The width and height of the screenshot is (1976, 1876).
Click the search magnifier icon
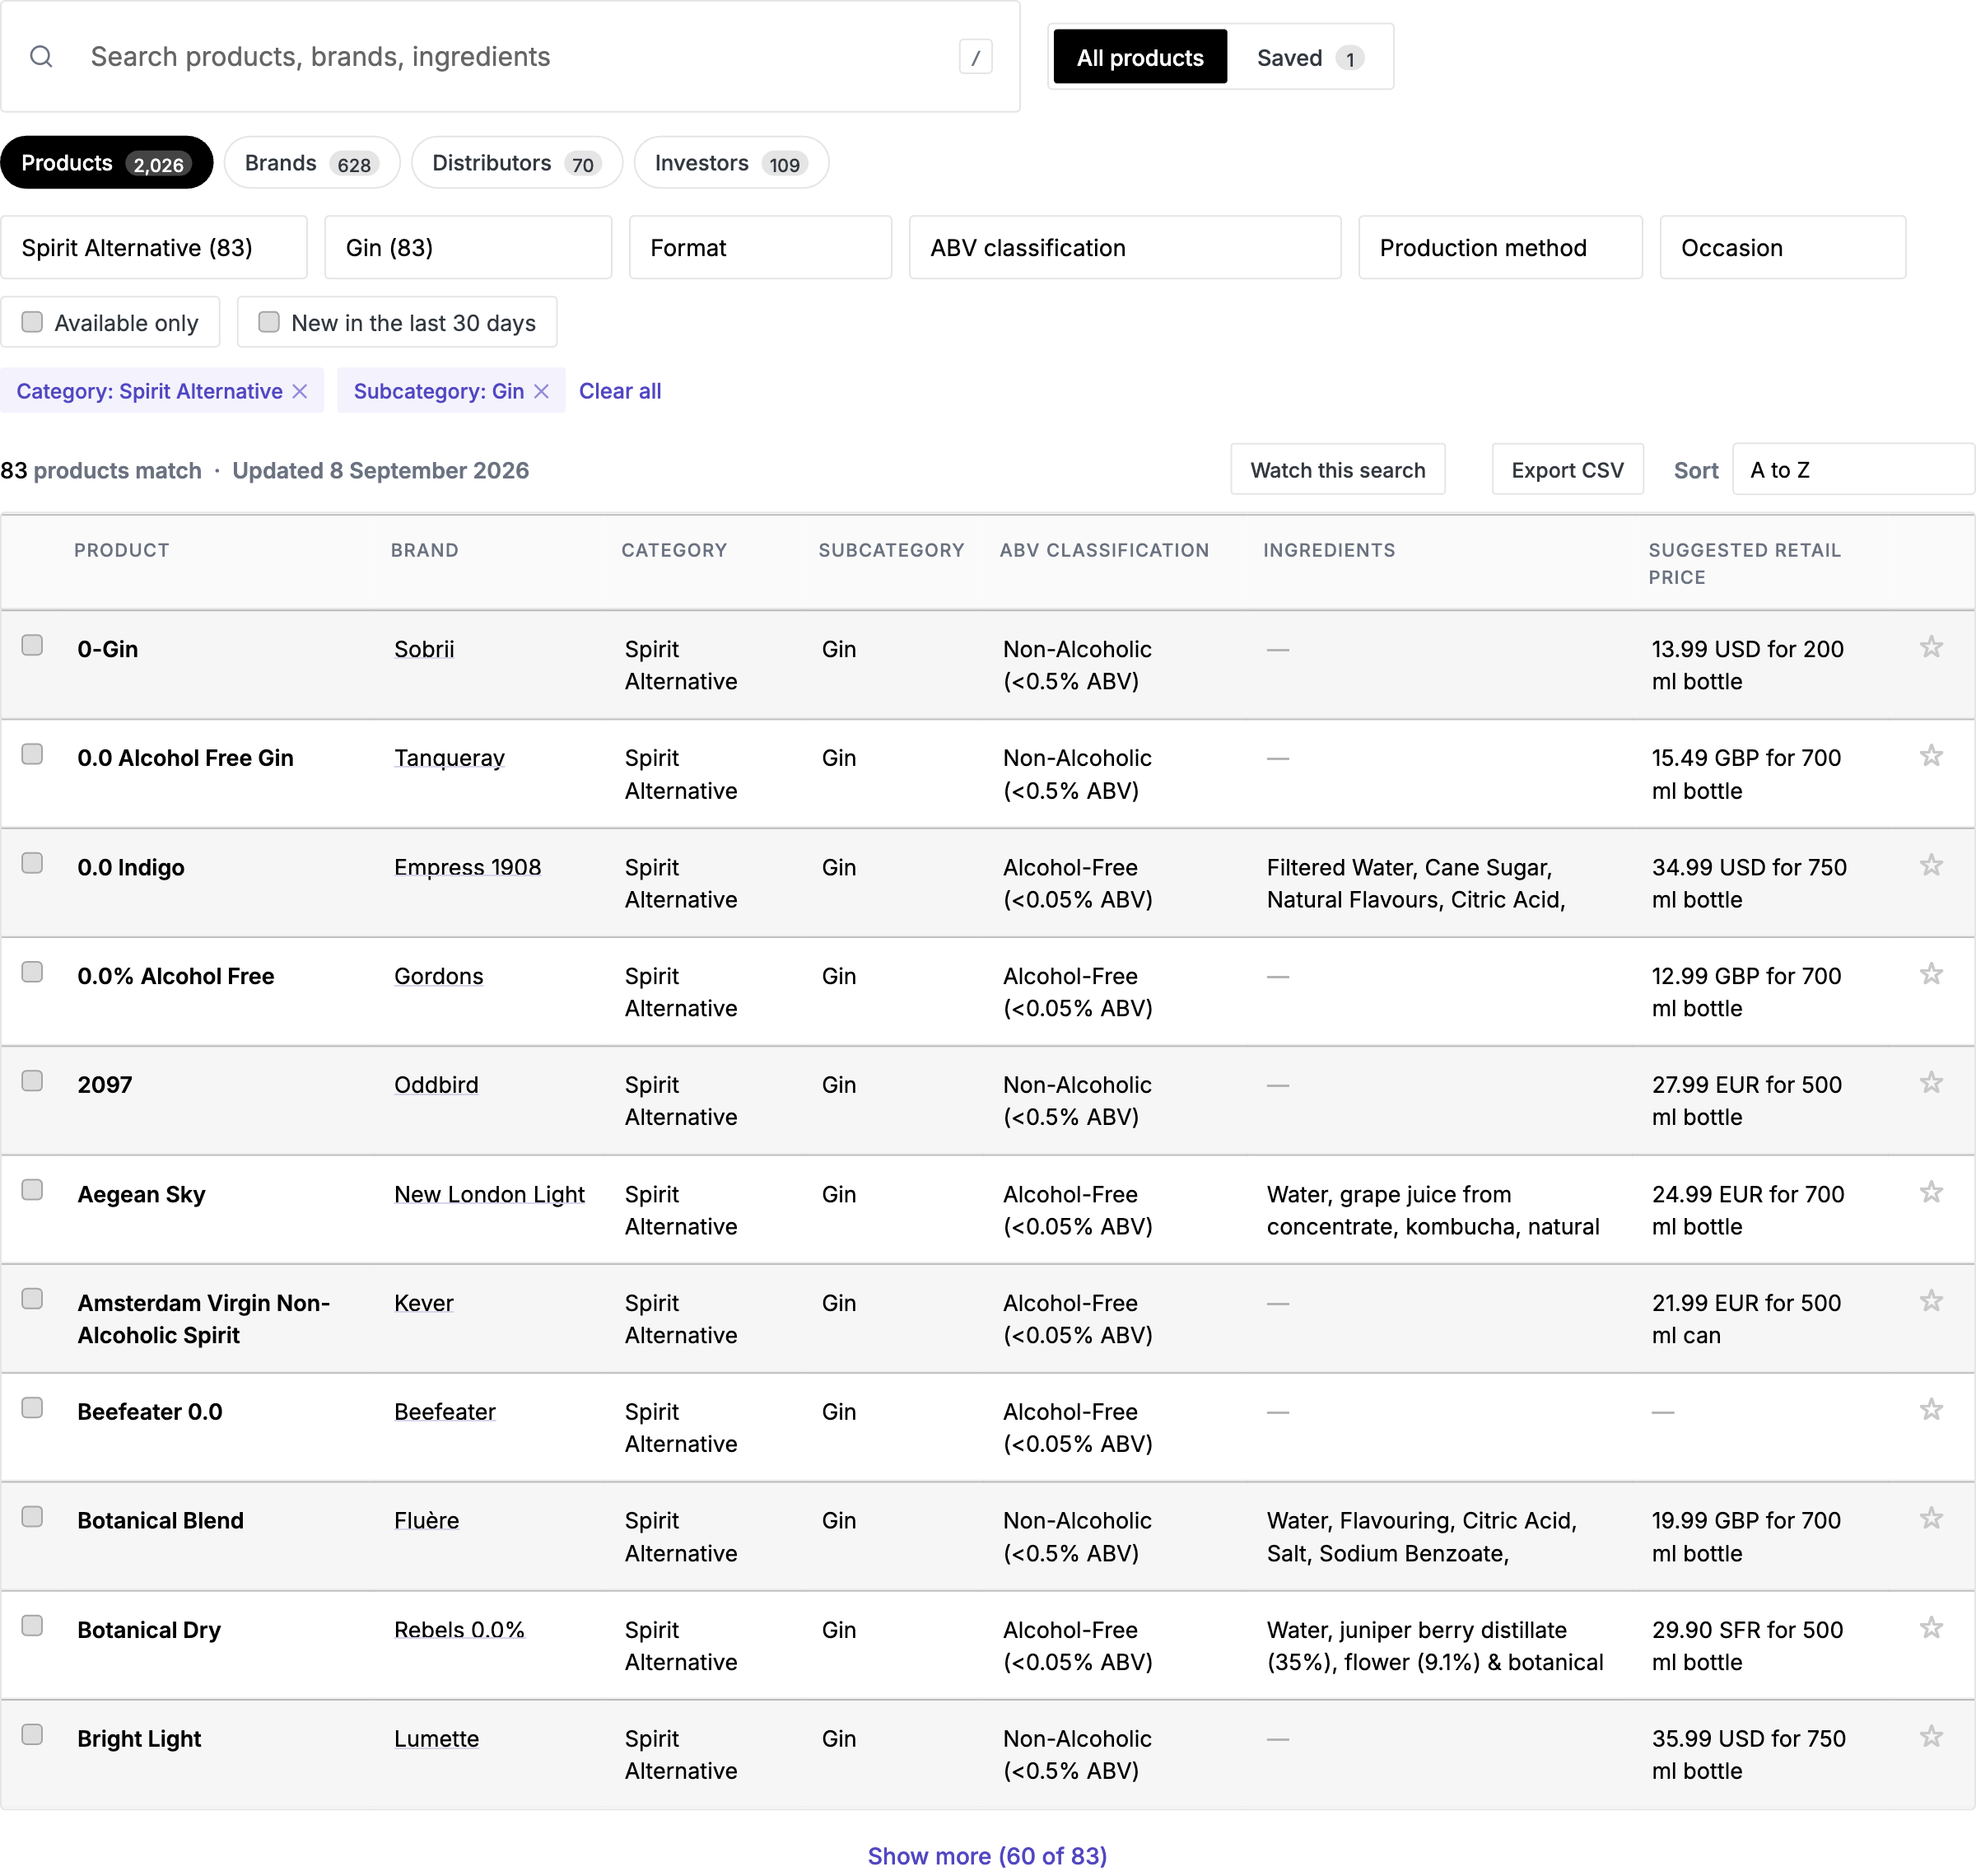[x=41, y=57]
